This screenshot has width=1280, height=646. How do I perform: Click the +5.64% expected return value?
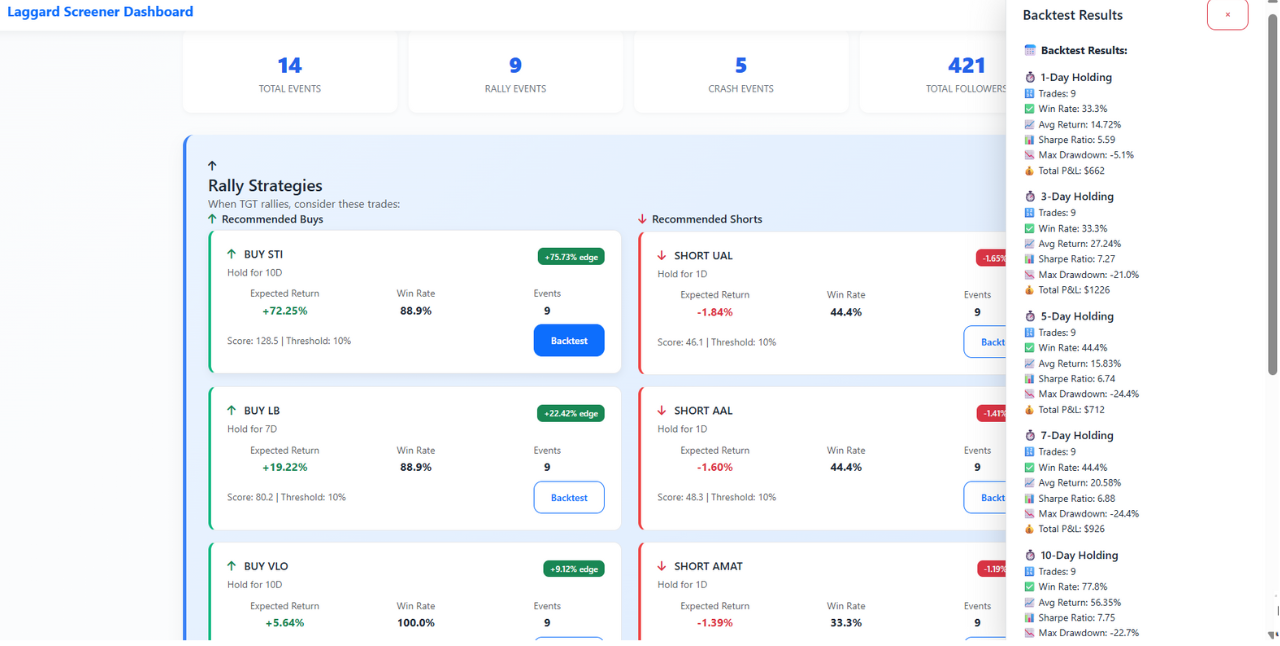(x=285, y=623)
